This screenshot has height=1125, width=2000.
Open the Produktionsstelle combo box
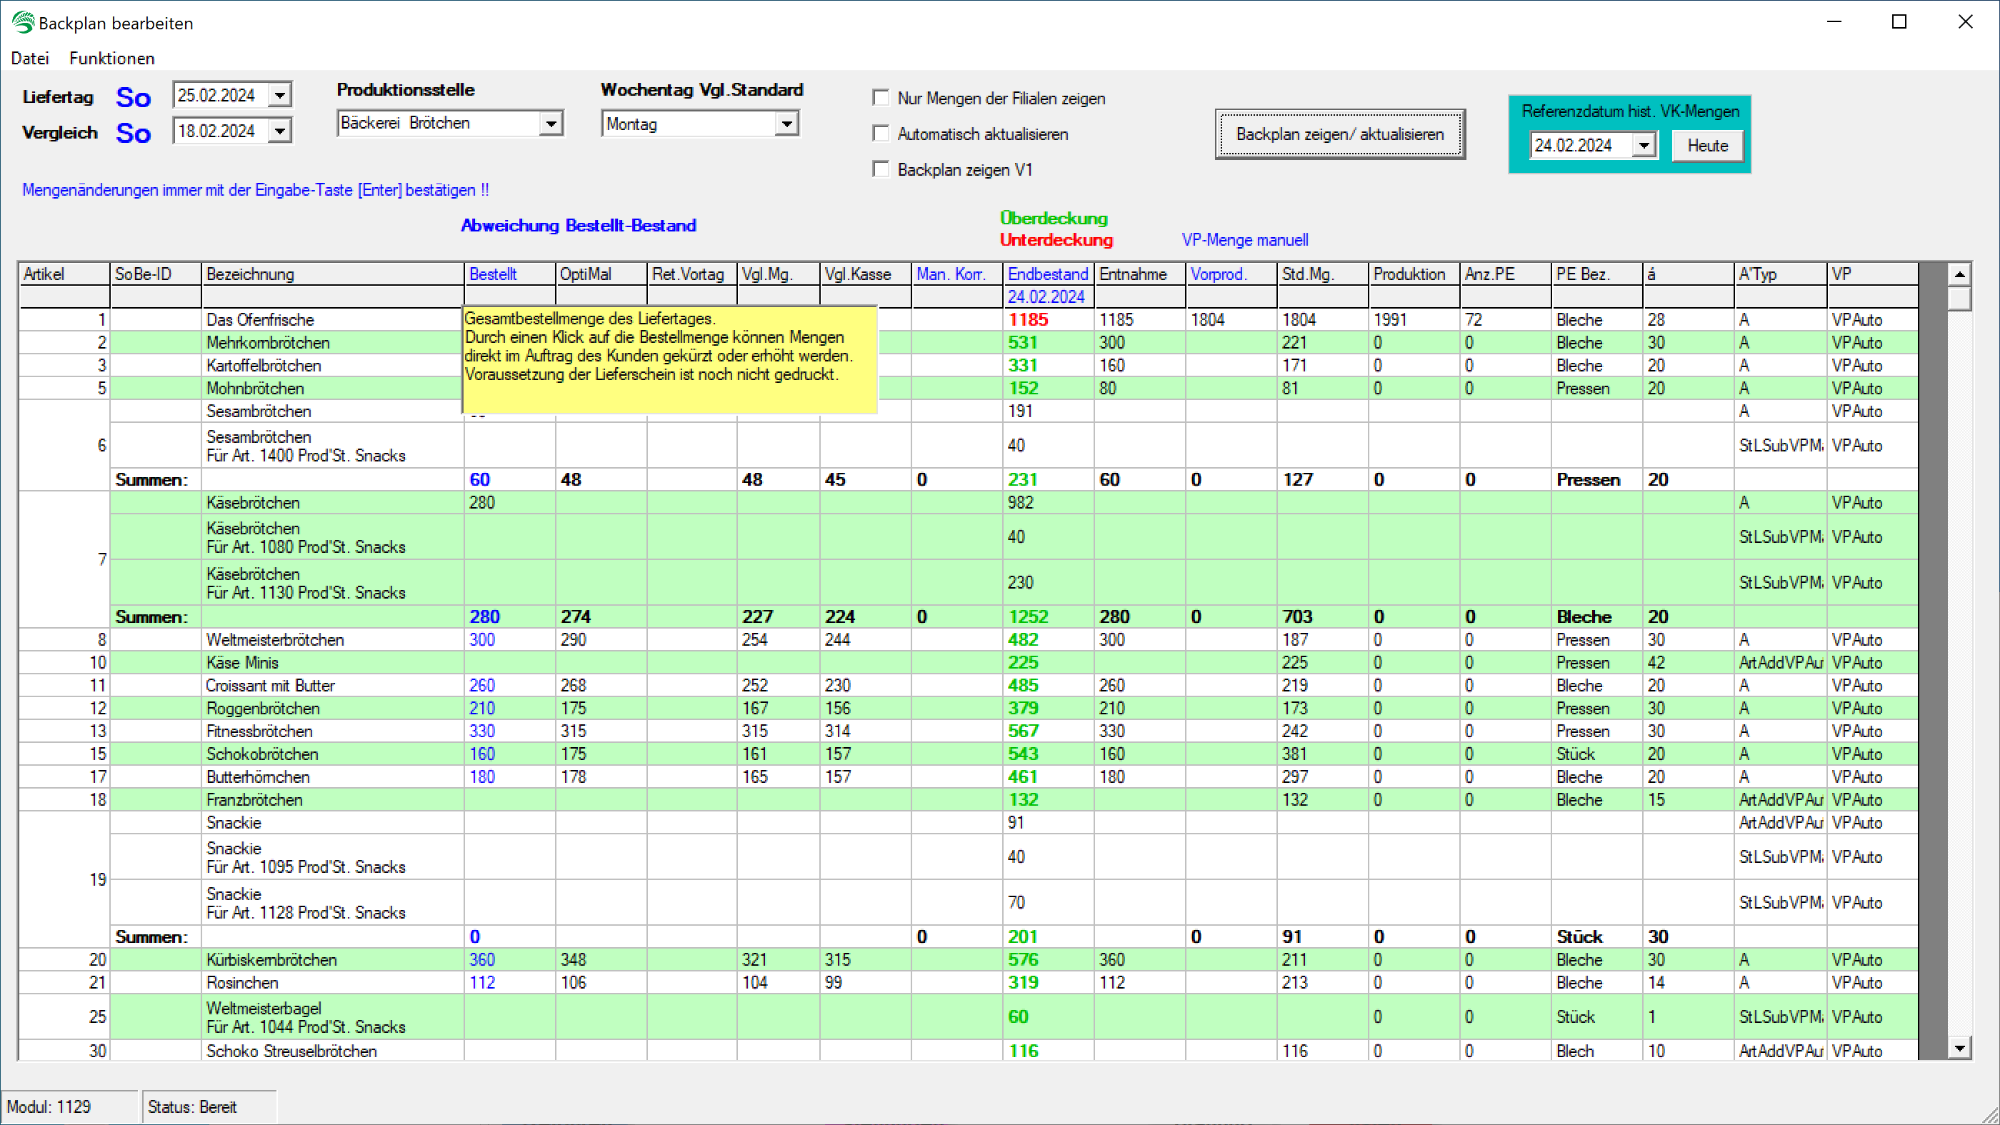point(551,123)
